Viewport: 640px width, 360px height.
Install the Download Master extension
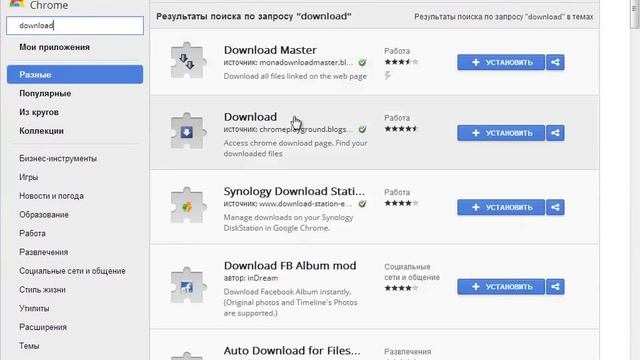coord(501,62)
